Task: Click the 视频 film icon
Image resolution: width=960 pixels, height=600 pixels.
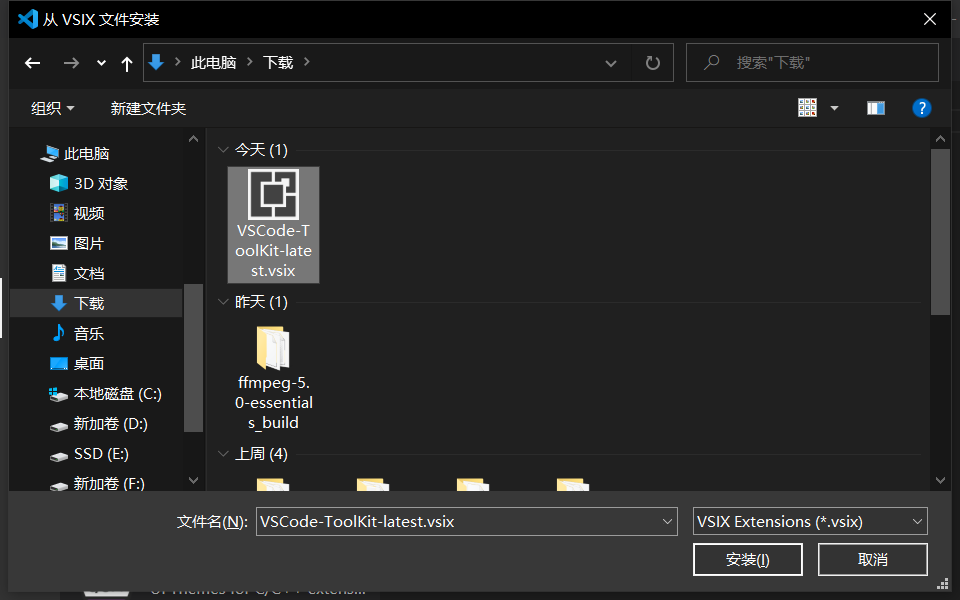Action: [59, 213]
